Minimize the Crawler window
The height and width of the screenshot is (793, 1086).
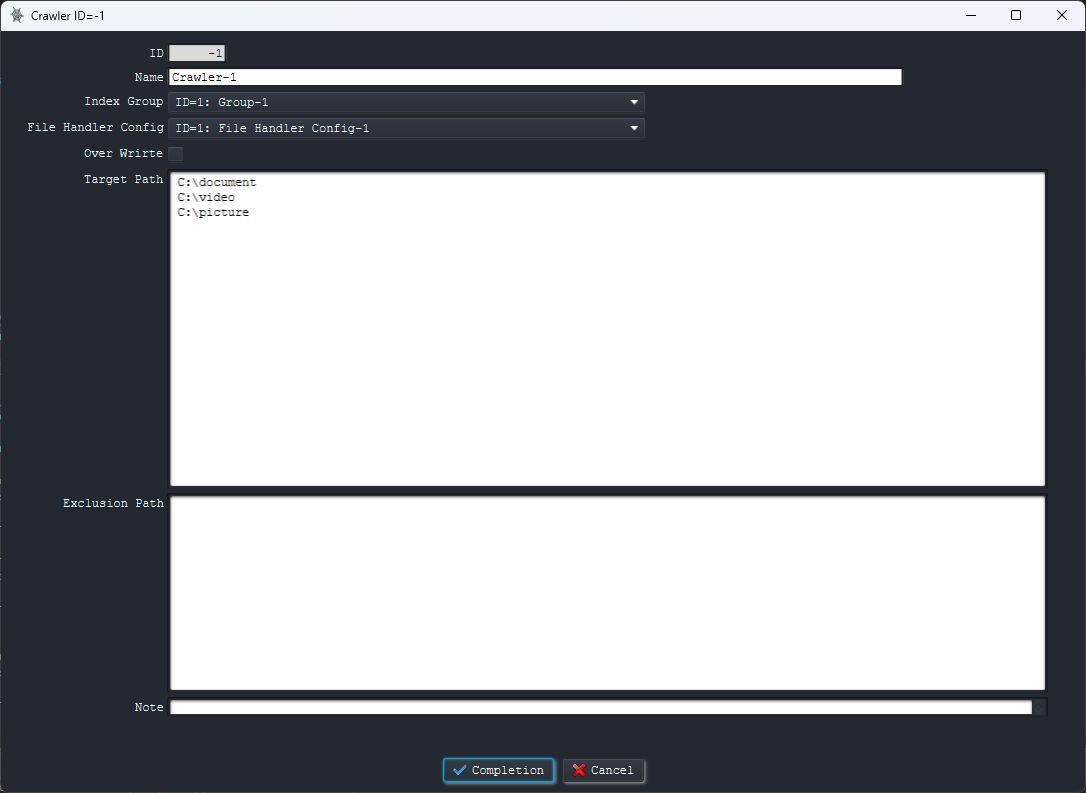click(969, 16)
